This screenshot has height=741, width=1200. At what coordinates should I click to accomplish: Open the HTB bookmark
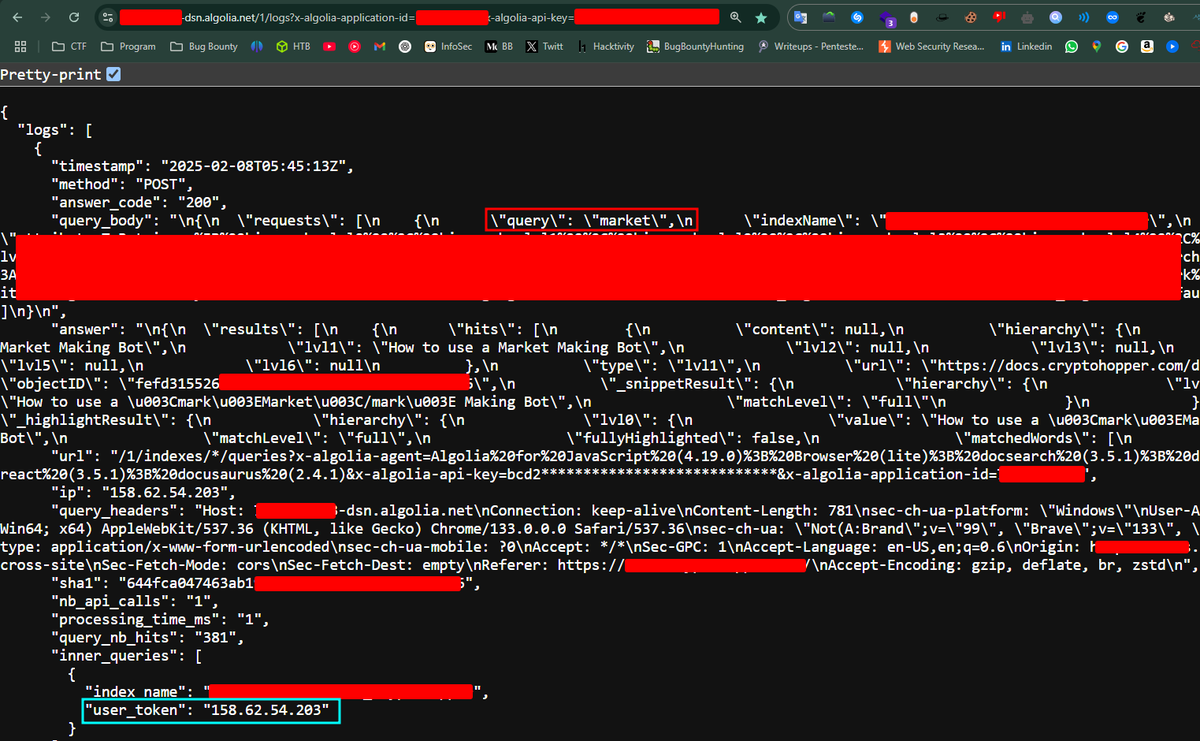pos(294,46)
